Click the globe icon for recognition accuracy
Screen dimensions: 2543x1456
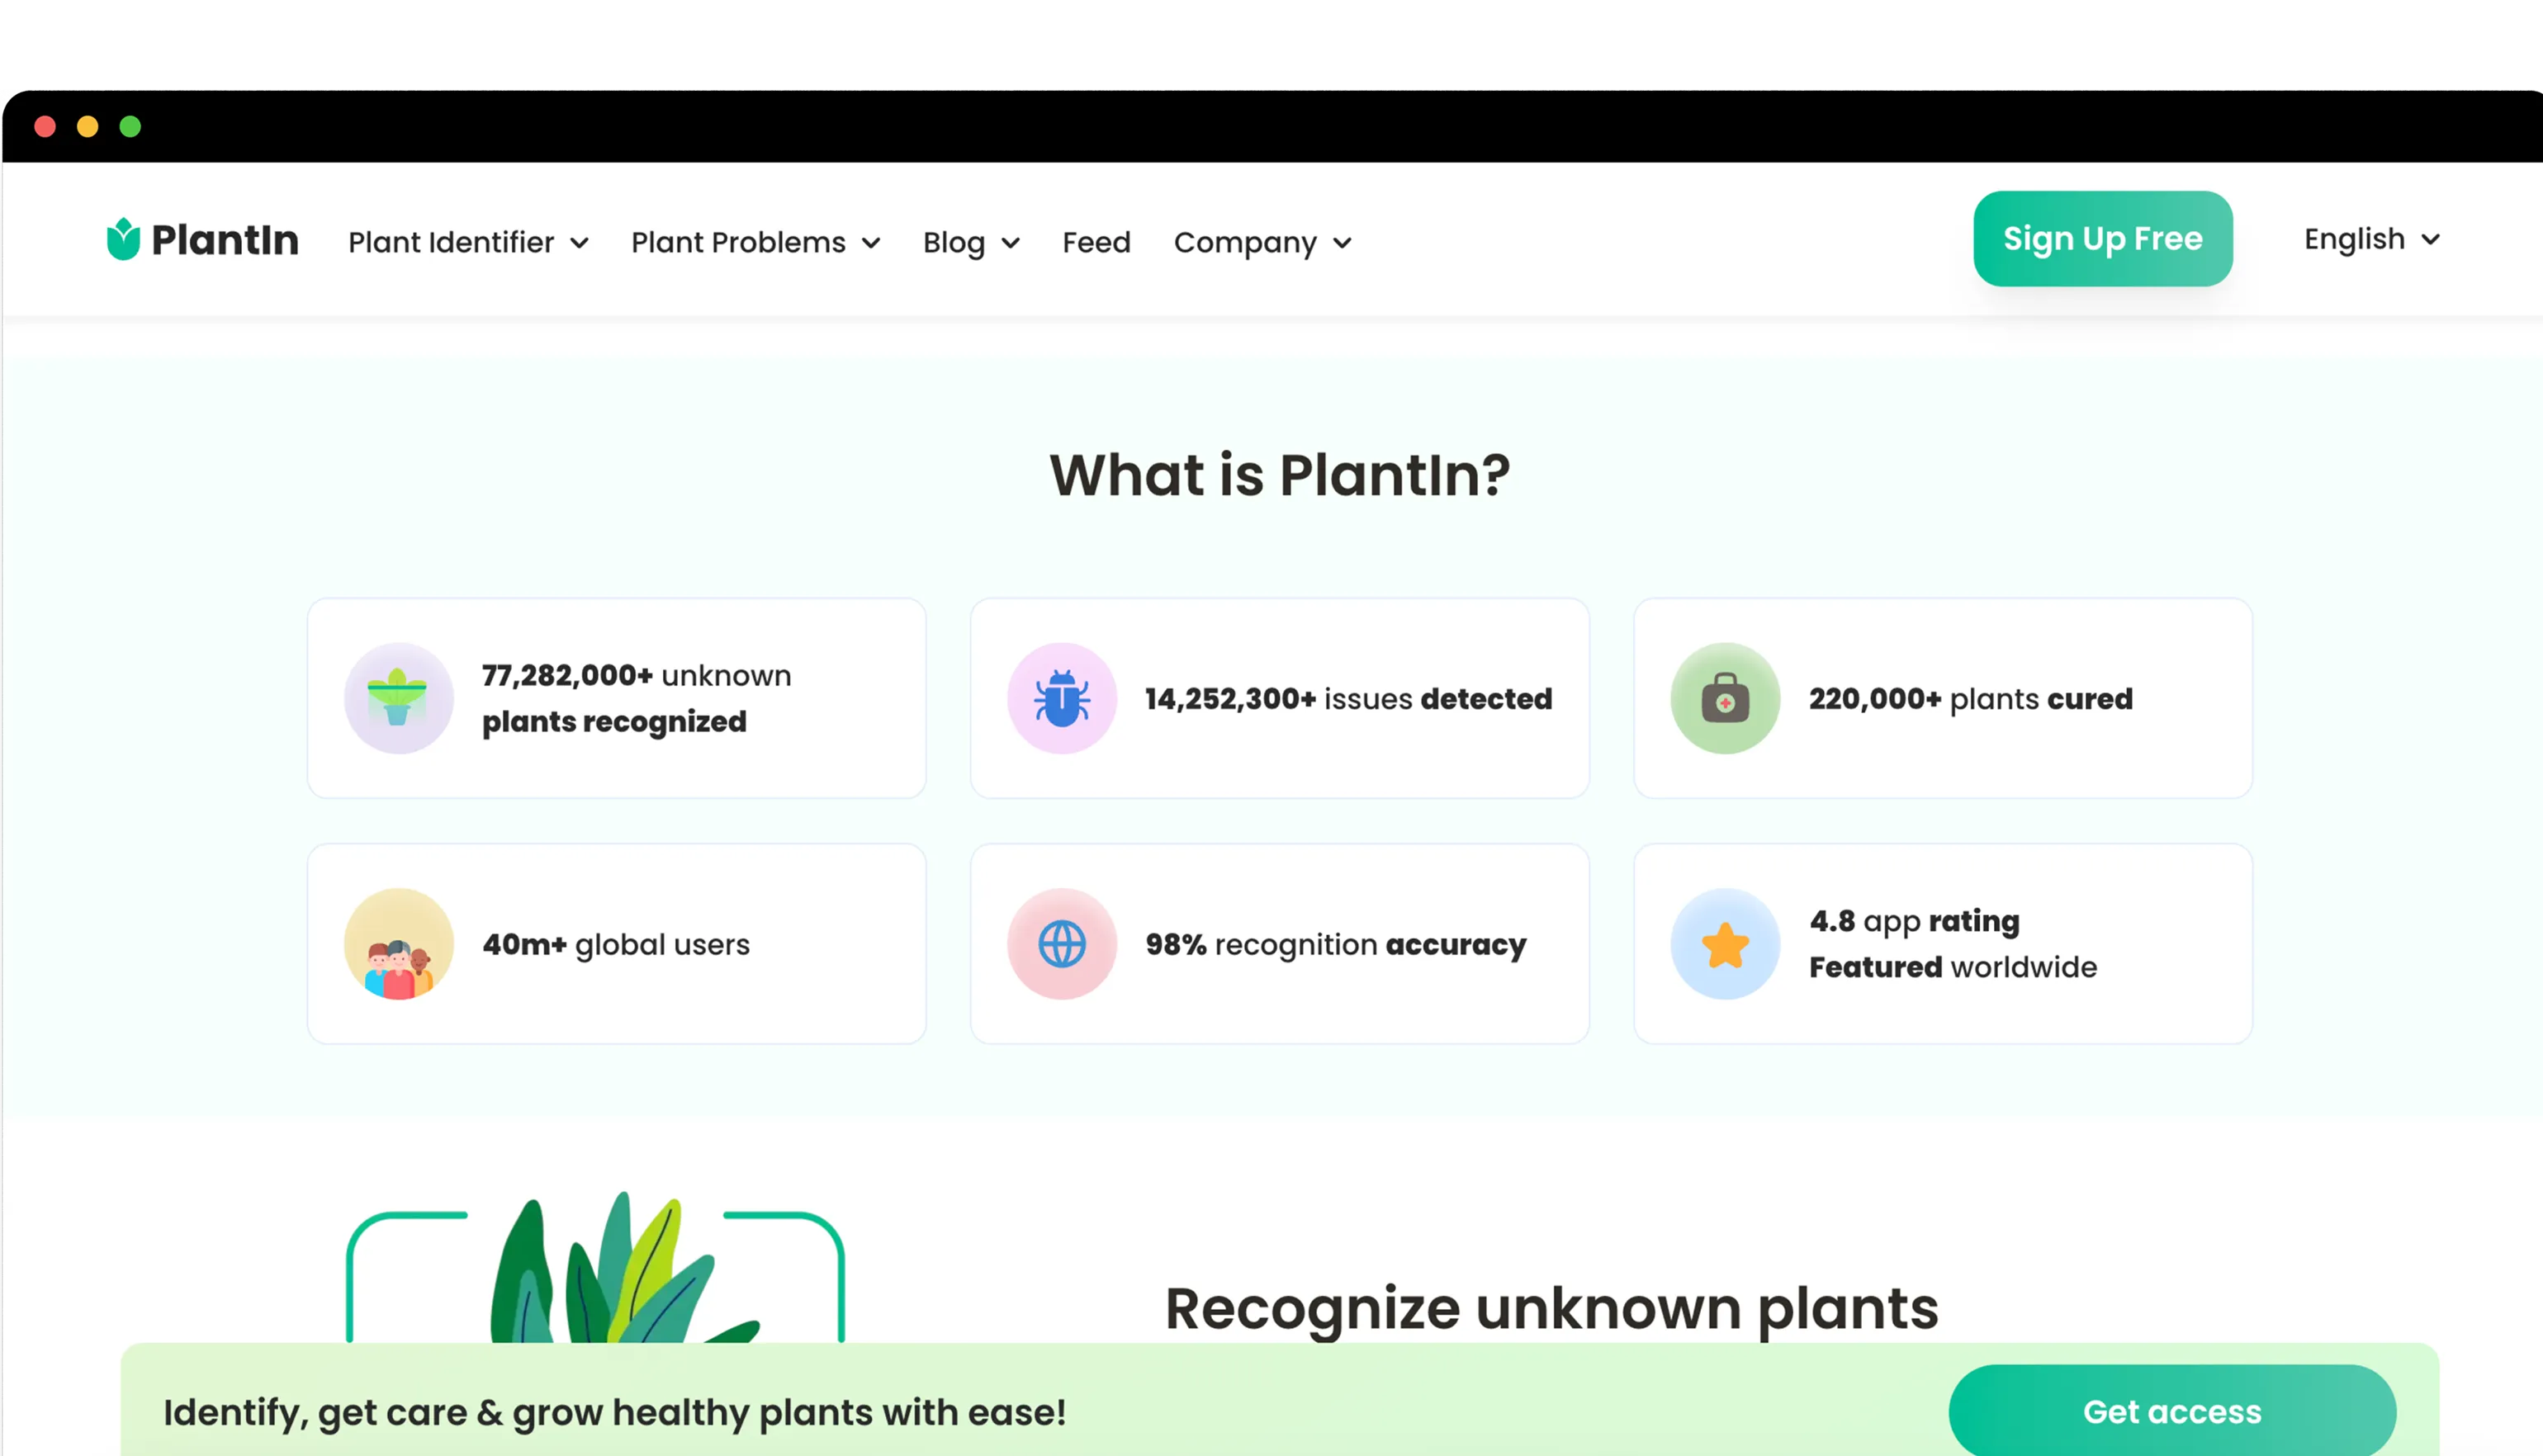pos(1061,944)
